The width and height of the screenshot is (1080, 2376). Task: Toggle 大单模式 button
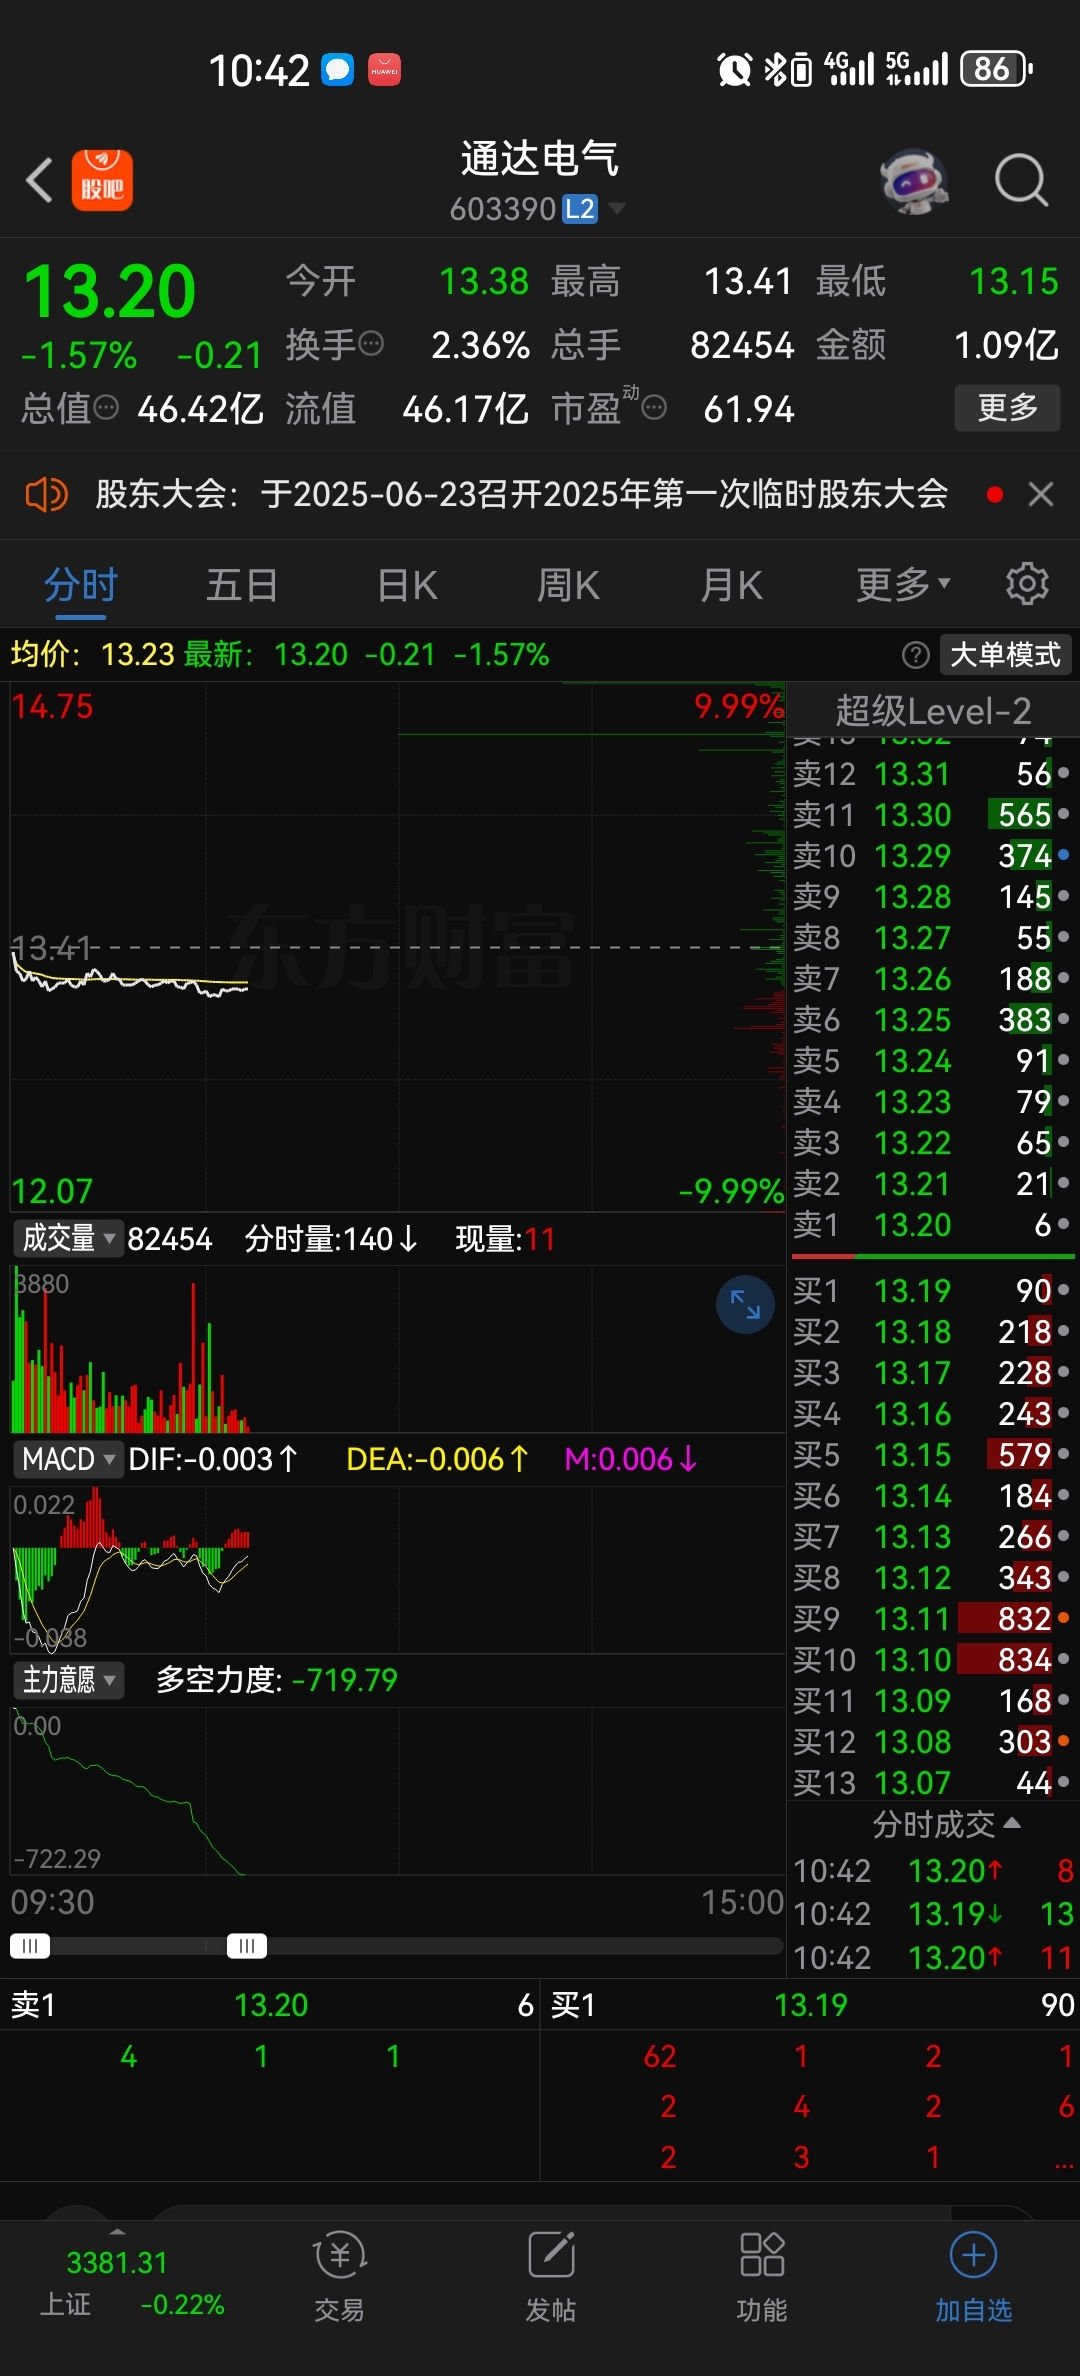click(1005, 655)
